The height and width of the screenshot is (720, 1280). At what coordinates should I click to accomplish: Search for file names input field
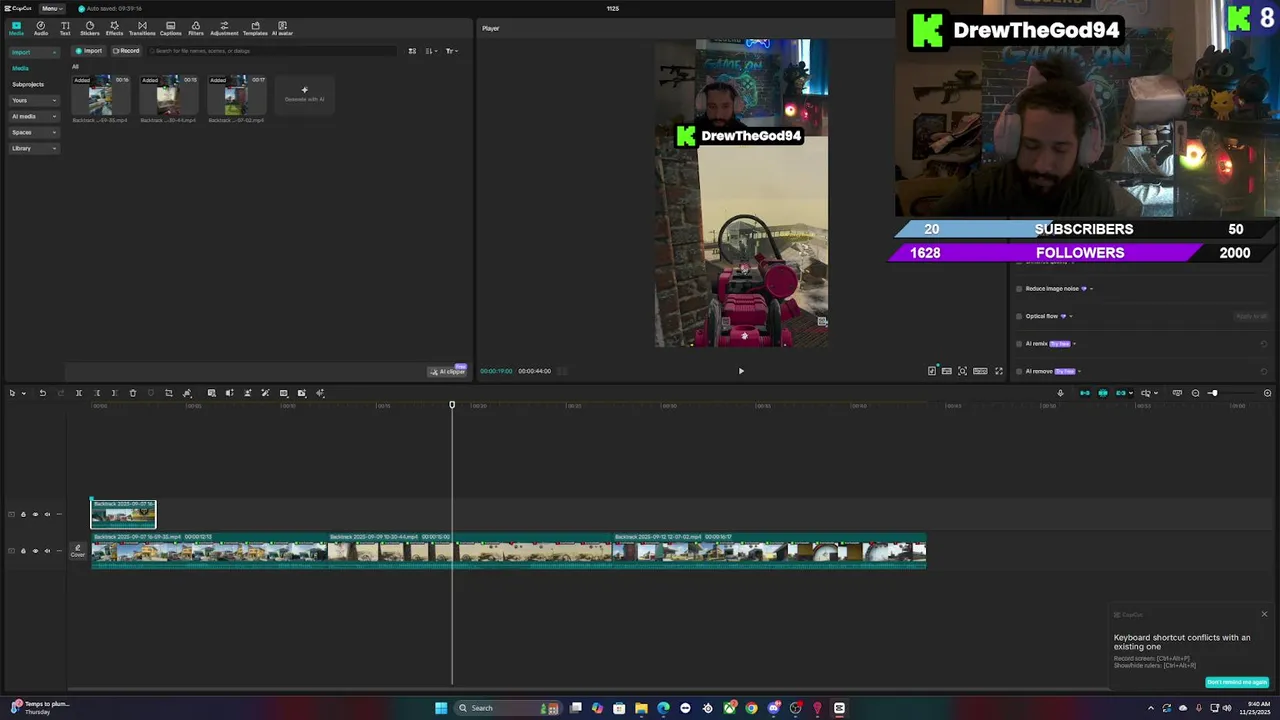coord(270,51)
